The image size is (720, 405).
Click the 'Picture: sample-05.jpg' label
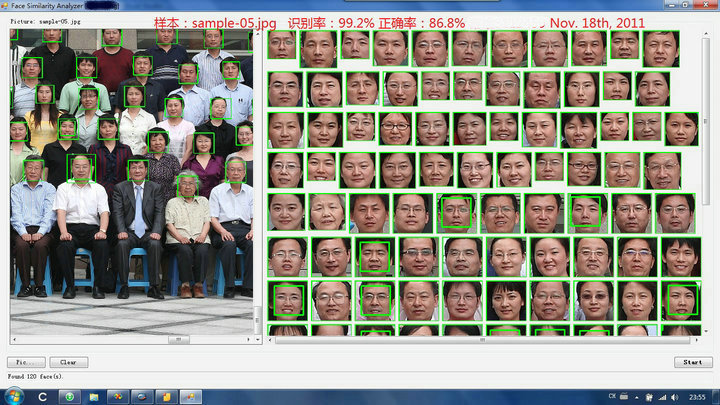pos(45,22)
